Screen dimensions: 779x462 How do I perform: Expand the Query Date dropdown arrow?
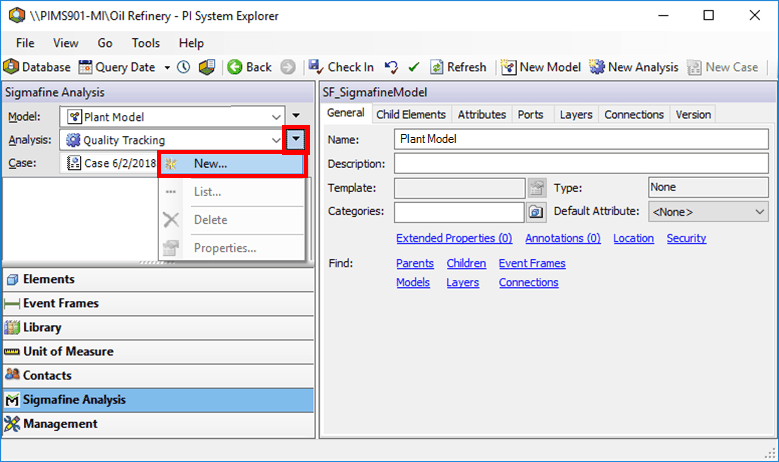pyautogui.click(x=167, y=67)
